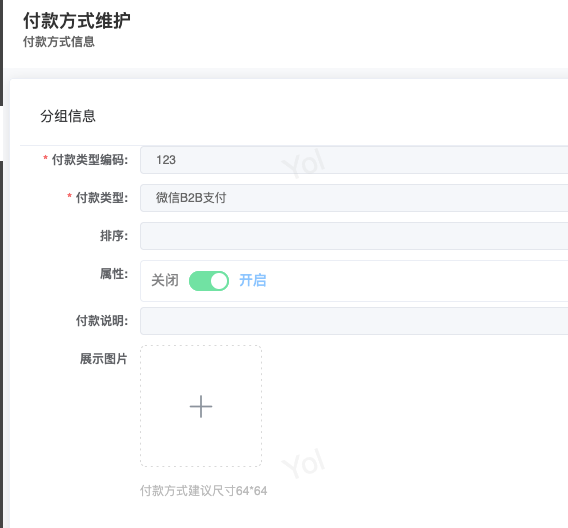
Task: Click the 付款说明 field label
Action: (102, 321)
